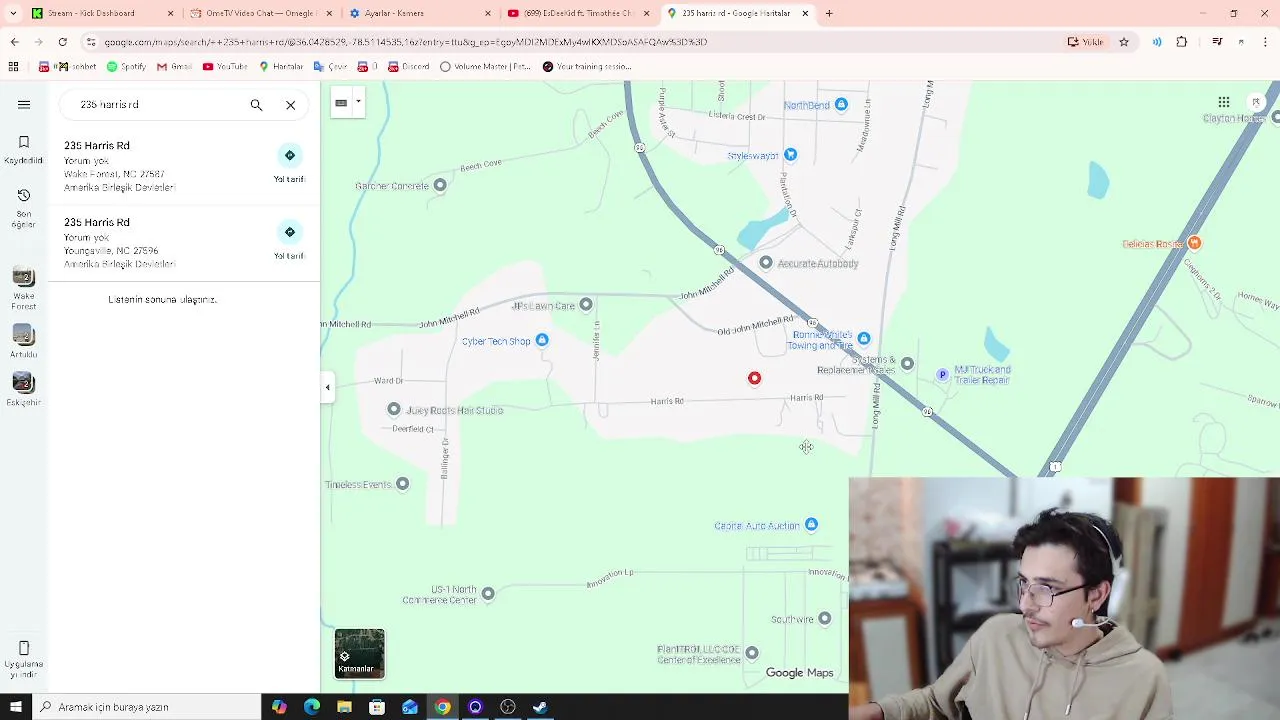Switch to the OmeTV Video Chat tab
Image resolution: width=1280 pixels, height=720 pixels.
(262, 13)
